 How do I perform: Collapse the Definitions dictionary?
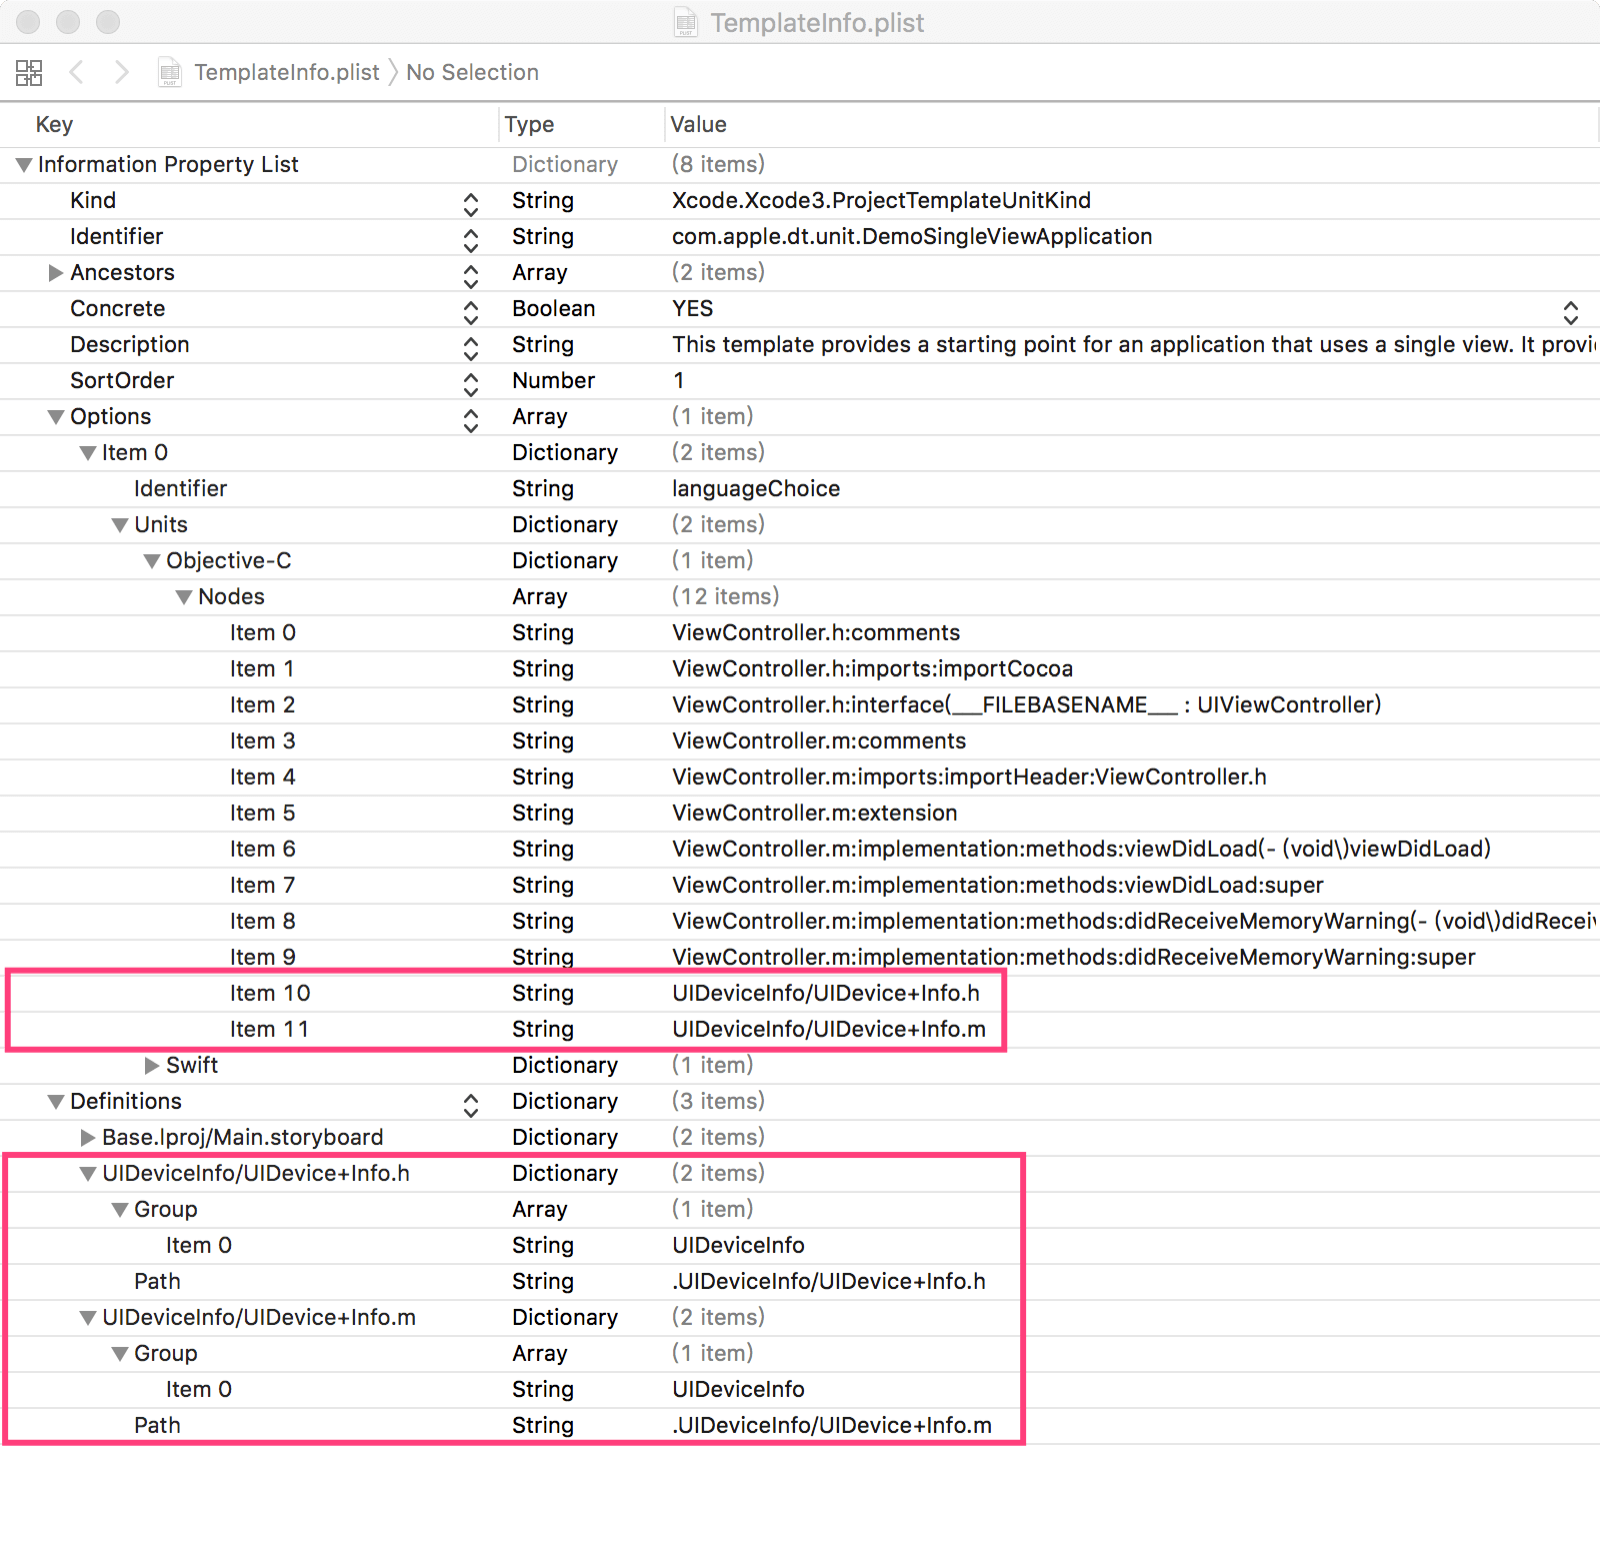pos(56,1102)
